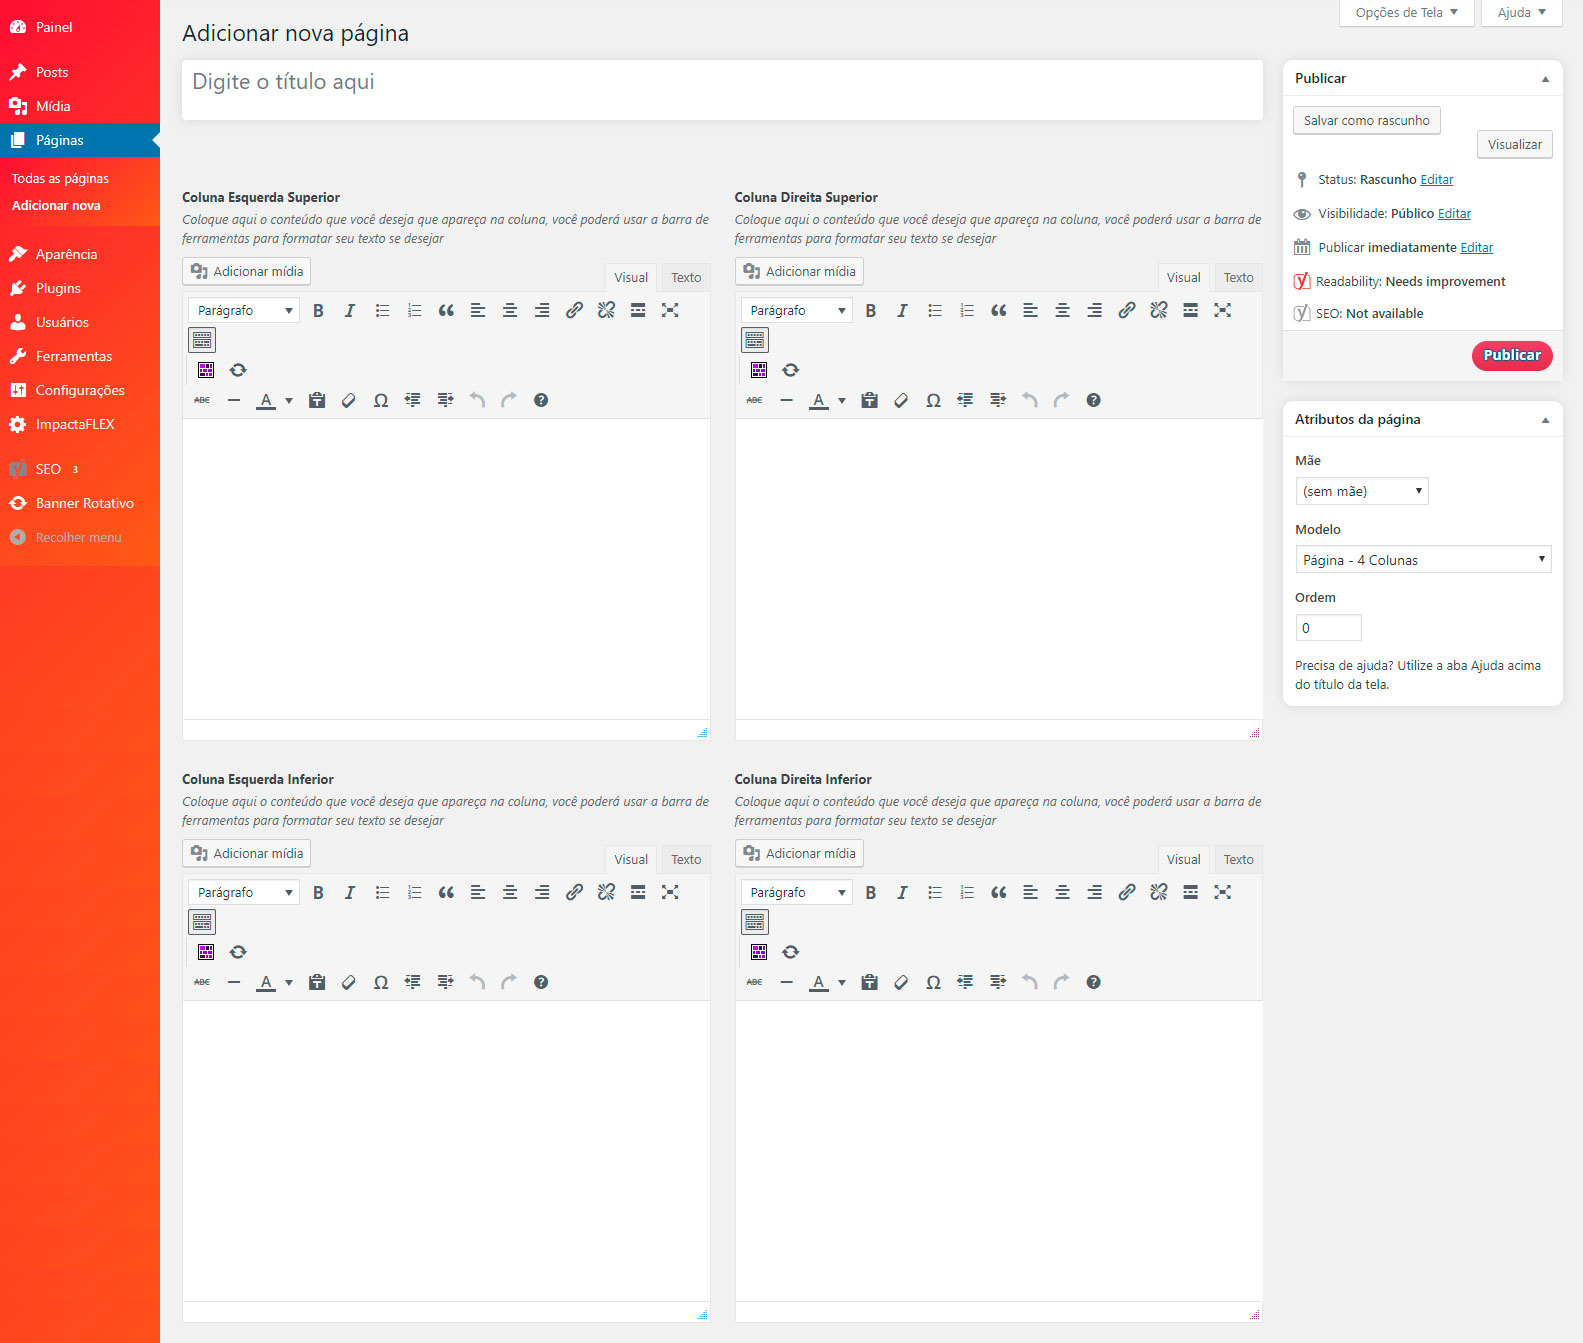
Task: Center align text in Coluna Direita Superior editor
Action: tap(1062, 311)
